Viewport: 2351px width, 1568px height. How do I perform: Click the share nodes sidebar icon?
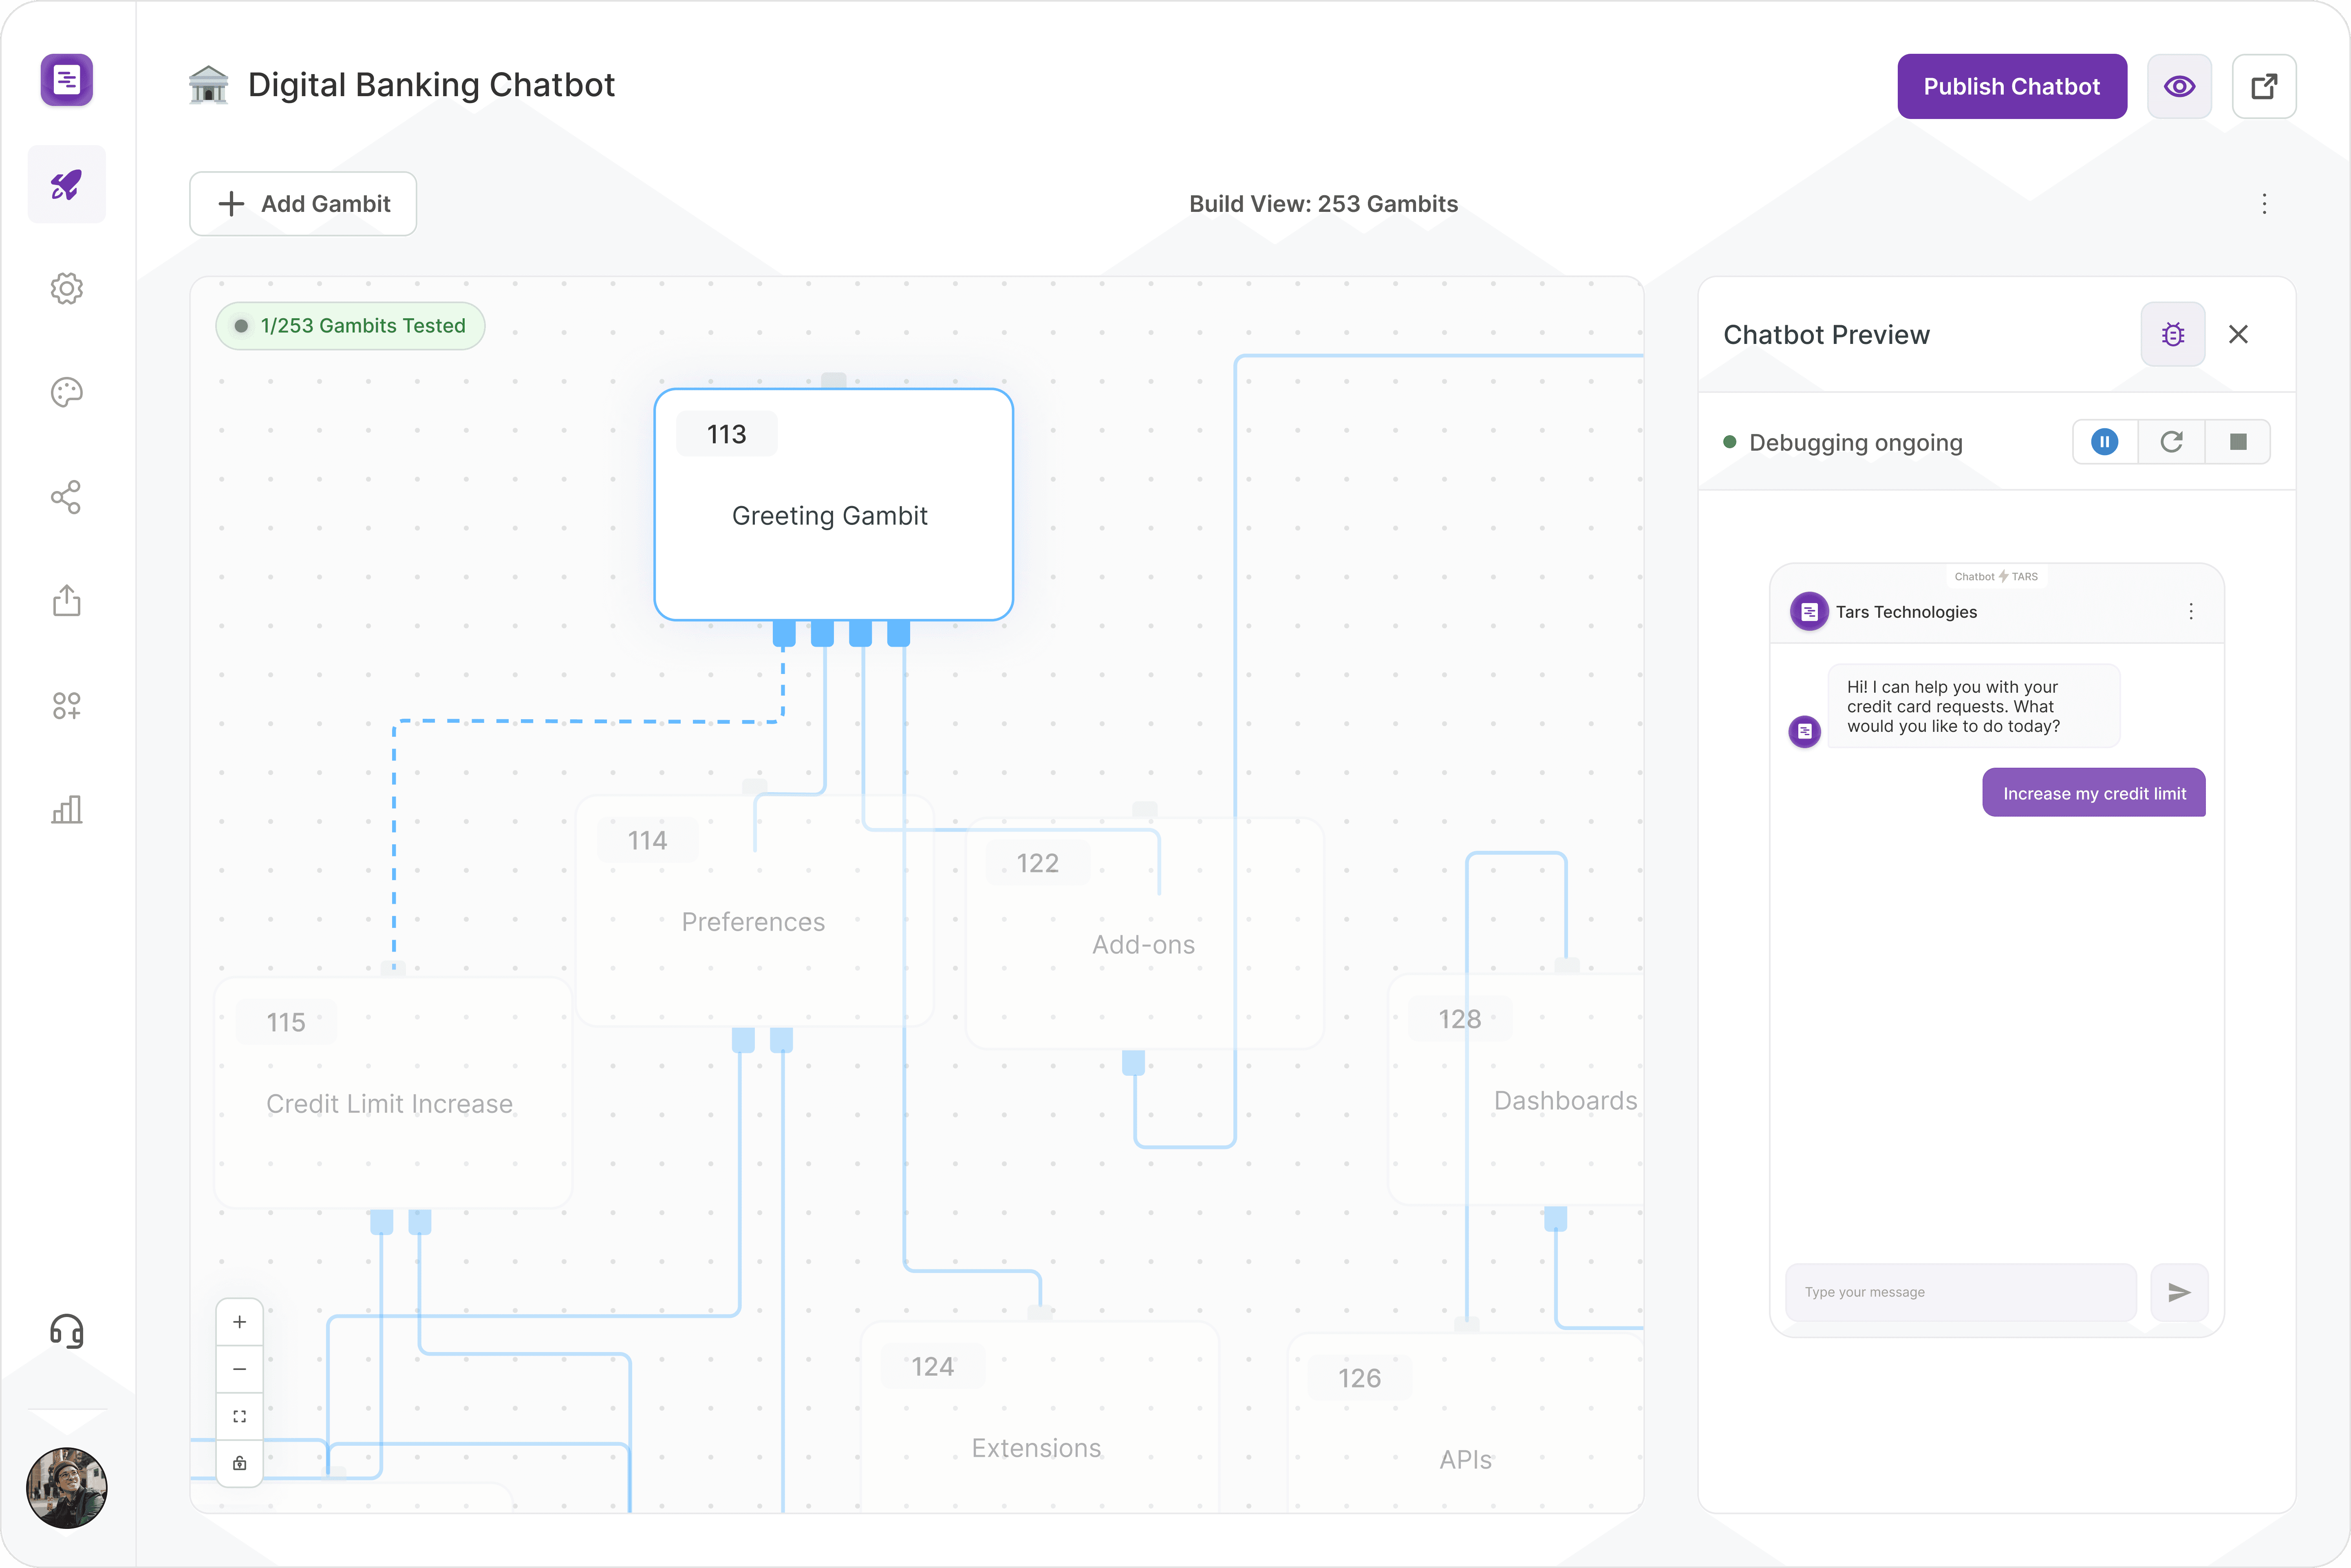click(x=66, y=497)
